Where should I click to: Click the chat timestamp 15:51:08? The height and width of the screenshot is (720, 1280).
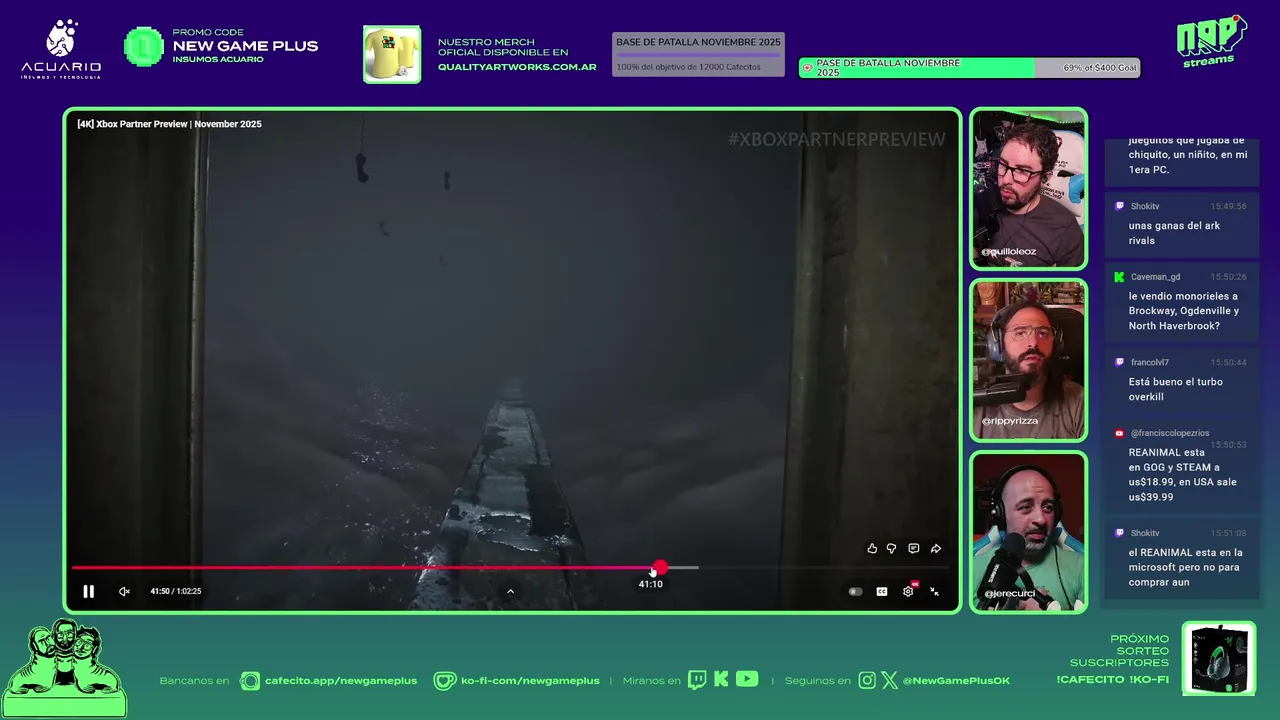1228,533
